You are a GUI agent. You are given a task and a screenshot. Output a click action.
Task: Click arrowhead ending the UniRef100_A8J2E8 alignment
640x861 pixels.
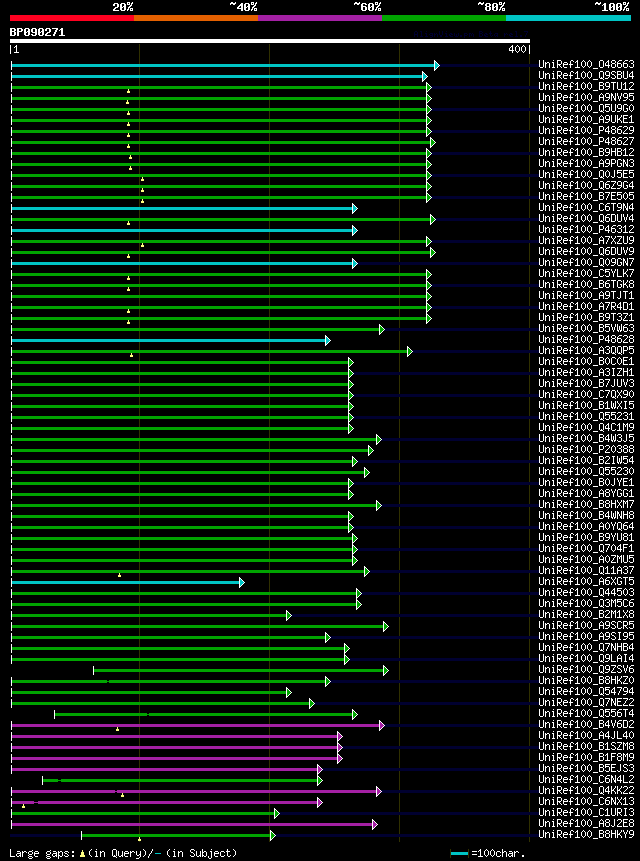point(374,824)
